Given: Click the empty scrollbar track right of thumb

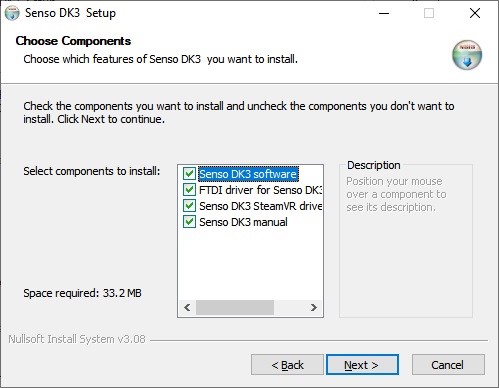Looking at the screenshot, I should tap(290, 307).
